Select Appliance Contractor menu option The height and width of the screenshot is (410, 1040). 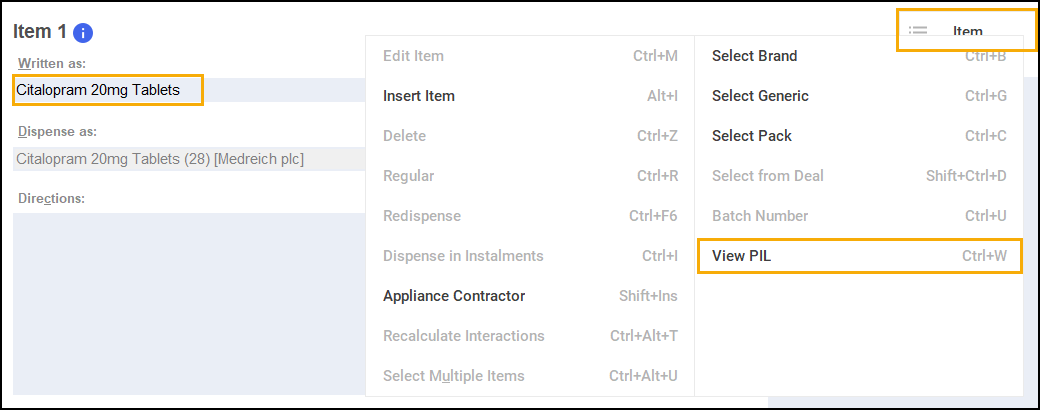tap(530, 296)
